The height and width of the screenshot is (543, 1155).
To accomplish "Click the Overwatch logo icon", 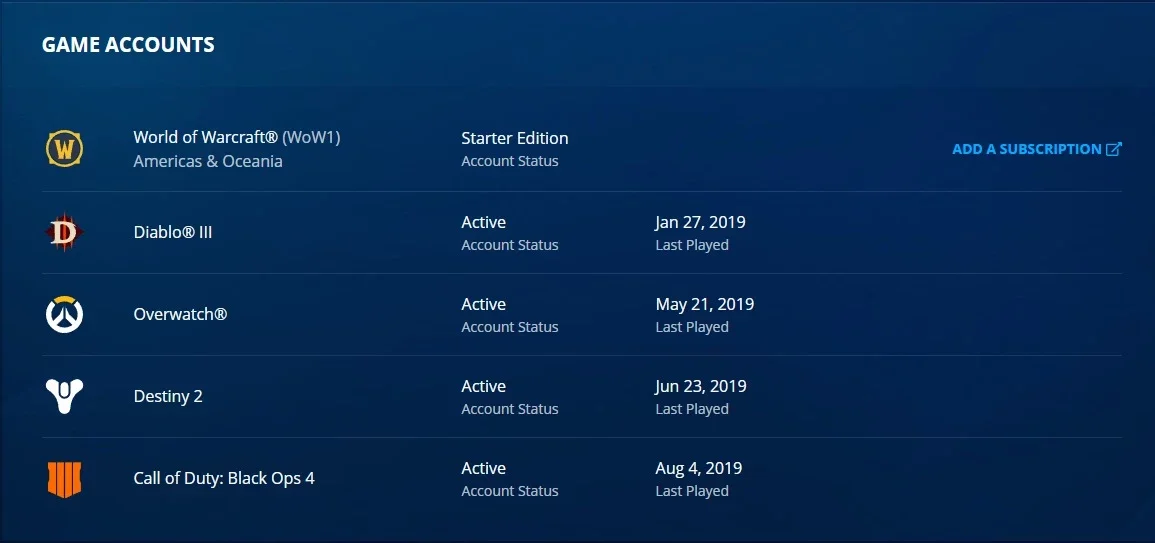I will 64,315.
